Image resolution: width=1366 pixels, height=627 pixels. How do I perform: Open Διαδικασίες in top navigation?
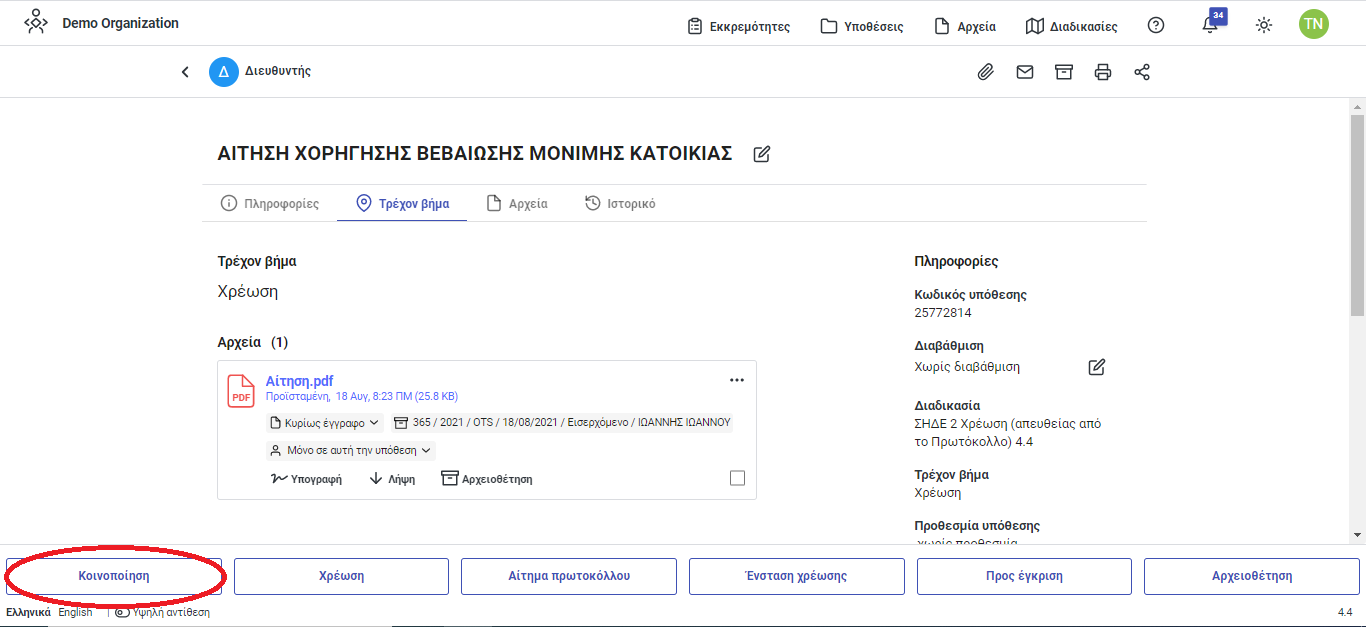point(1072,26)
